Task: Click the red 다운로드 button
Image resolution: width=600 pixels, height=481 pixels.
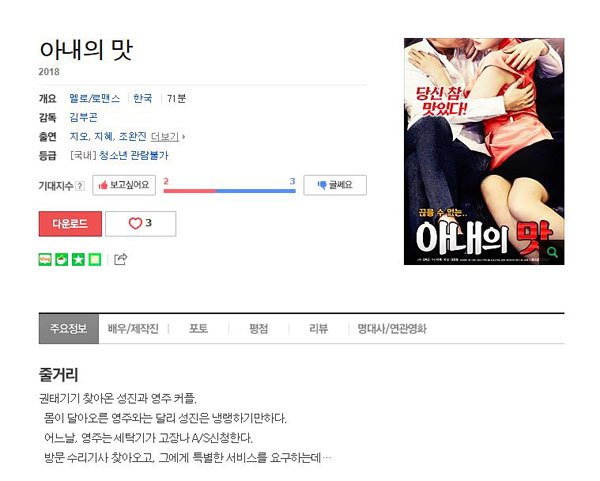Action: [x=70, y=224]
